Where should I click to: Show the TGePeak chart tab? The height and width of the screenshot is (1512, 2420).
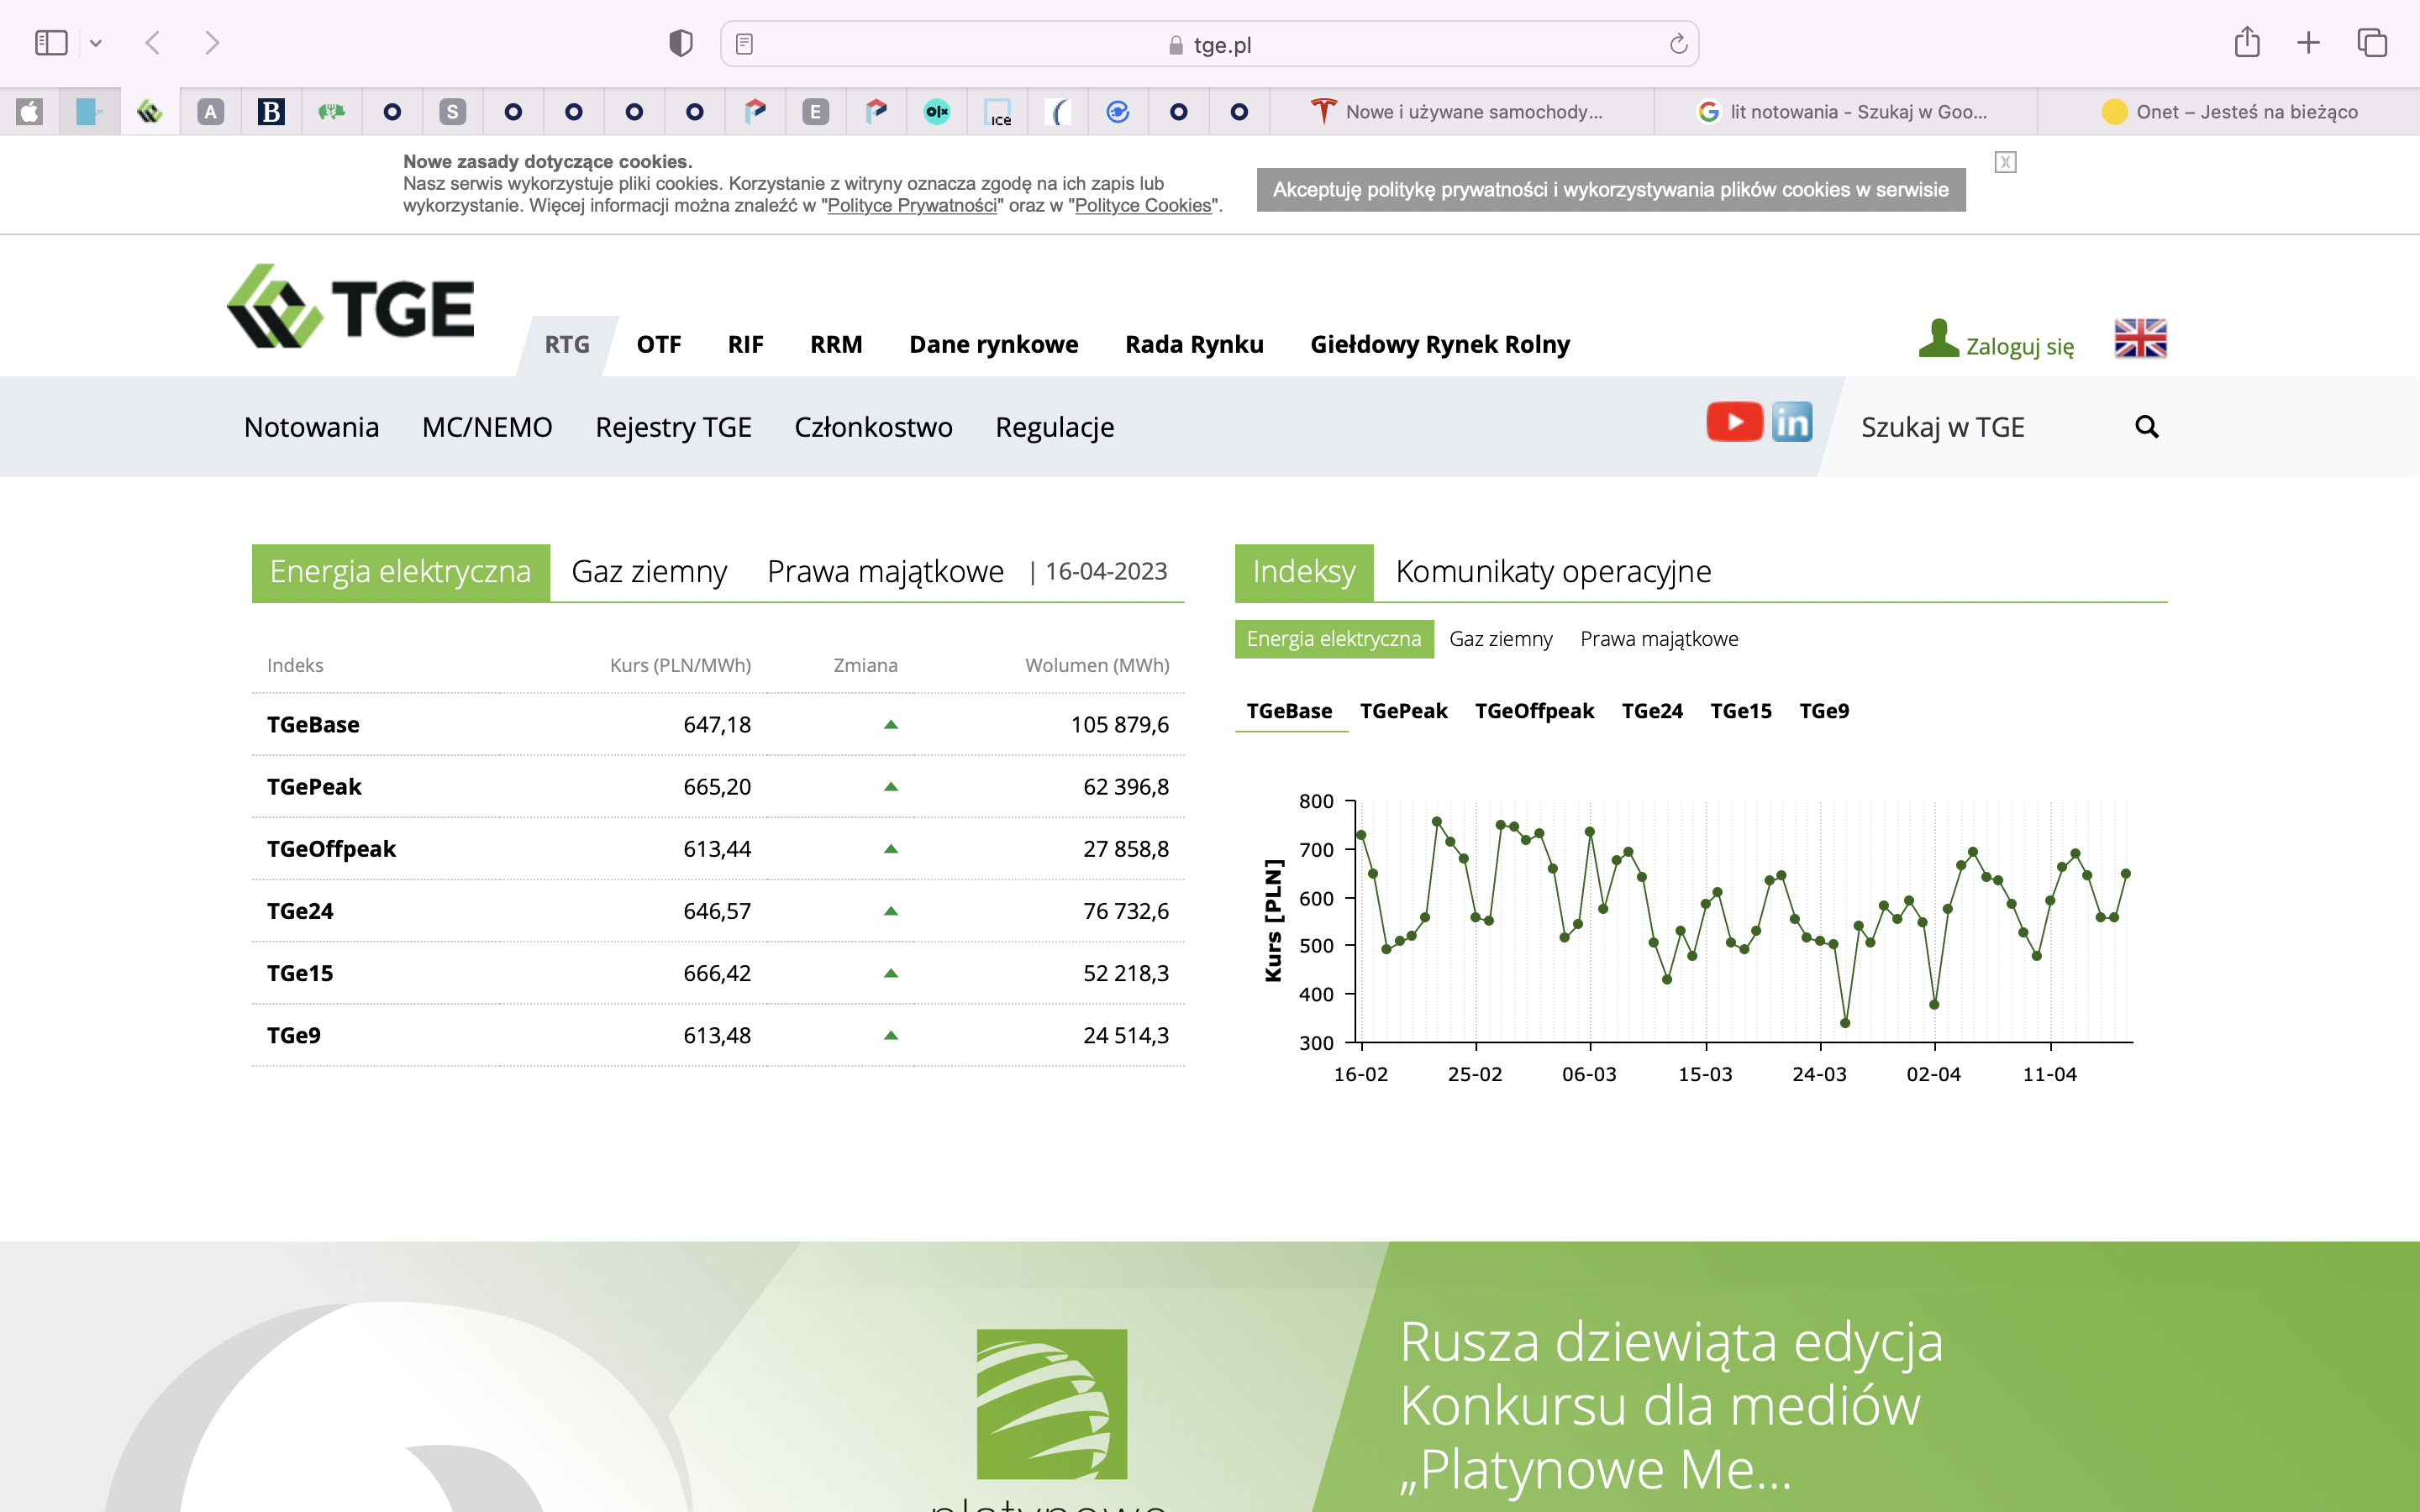click(x=1403, y=711)
